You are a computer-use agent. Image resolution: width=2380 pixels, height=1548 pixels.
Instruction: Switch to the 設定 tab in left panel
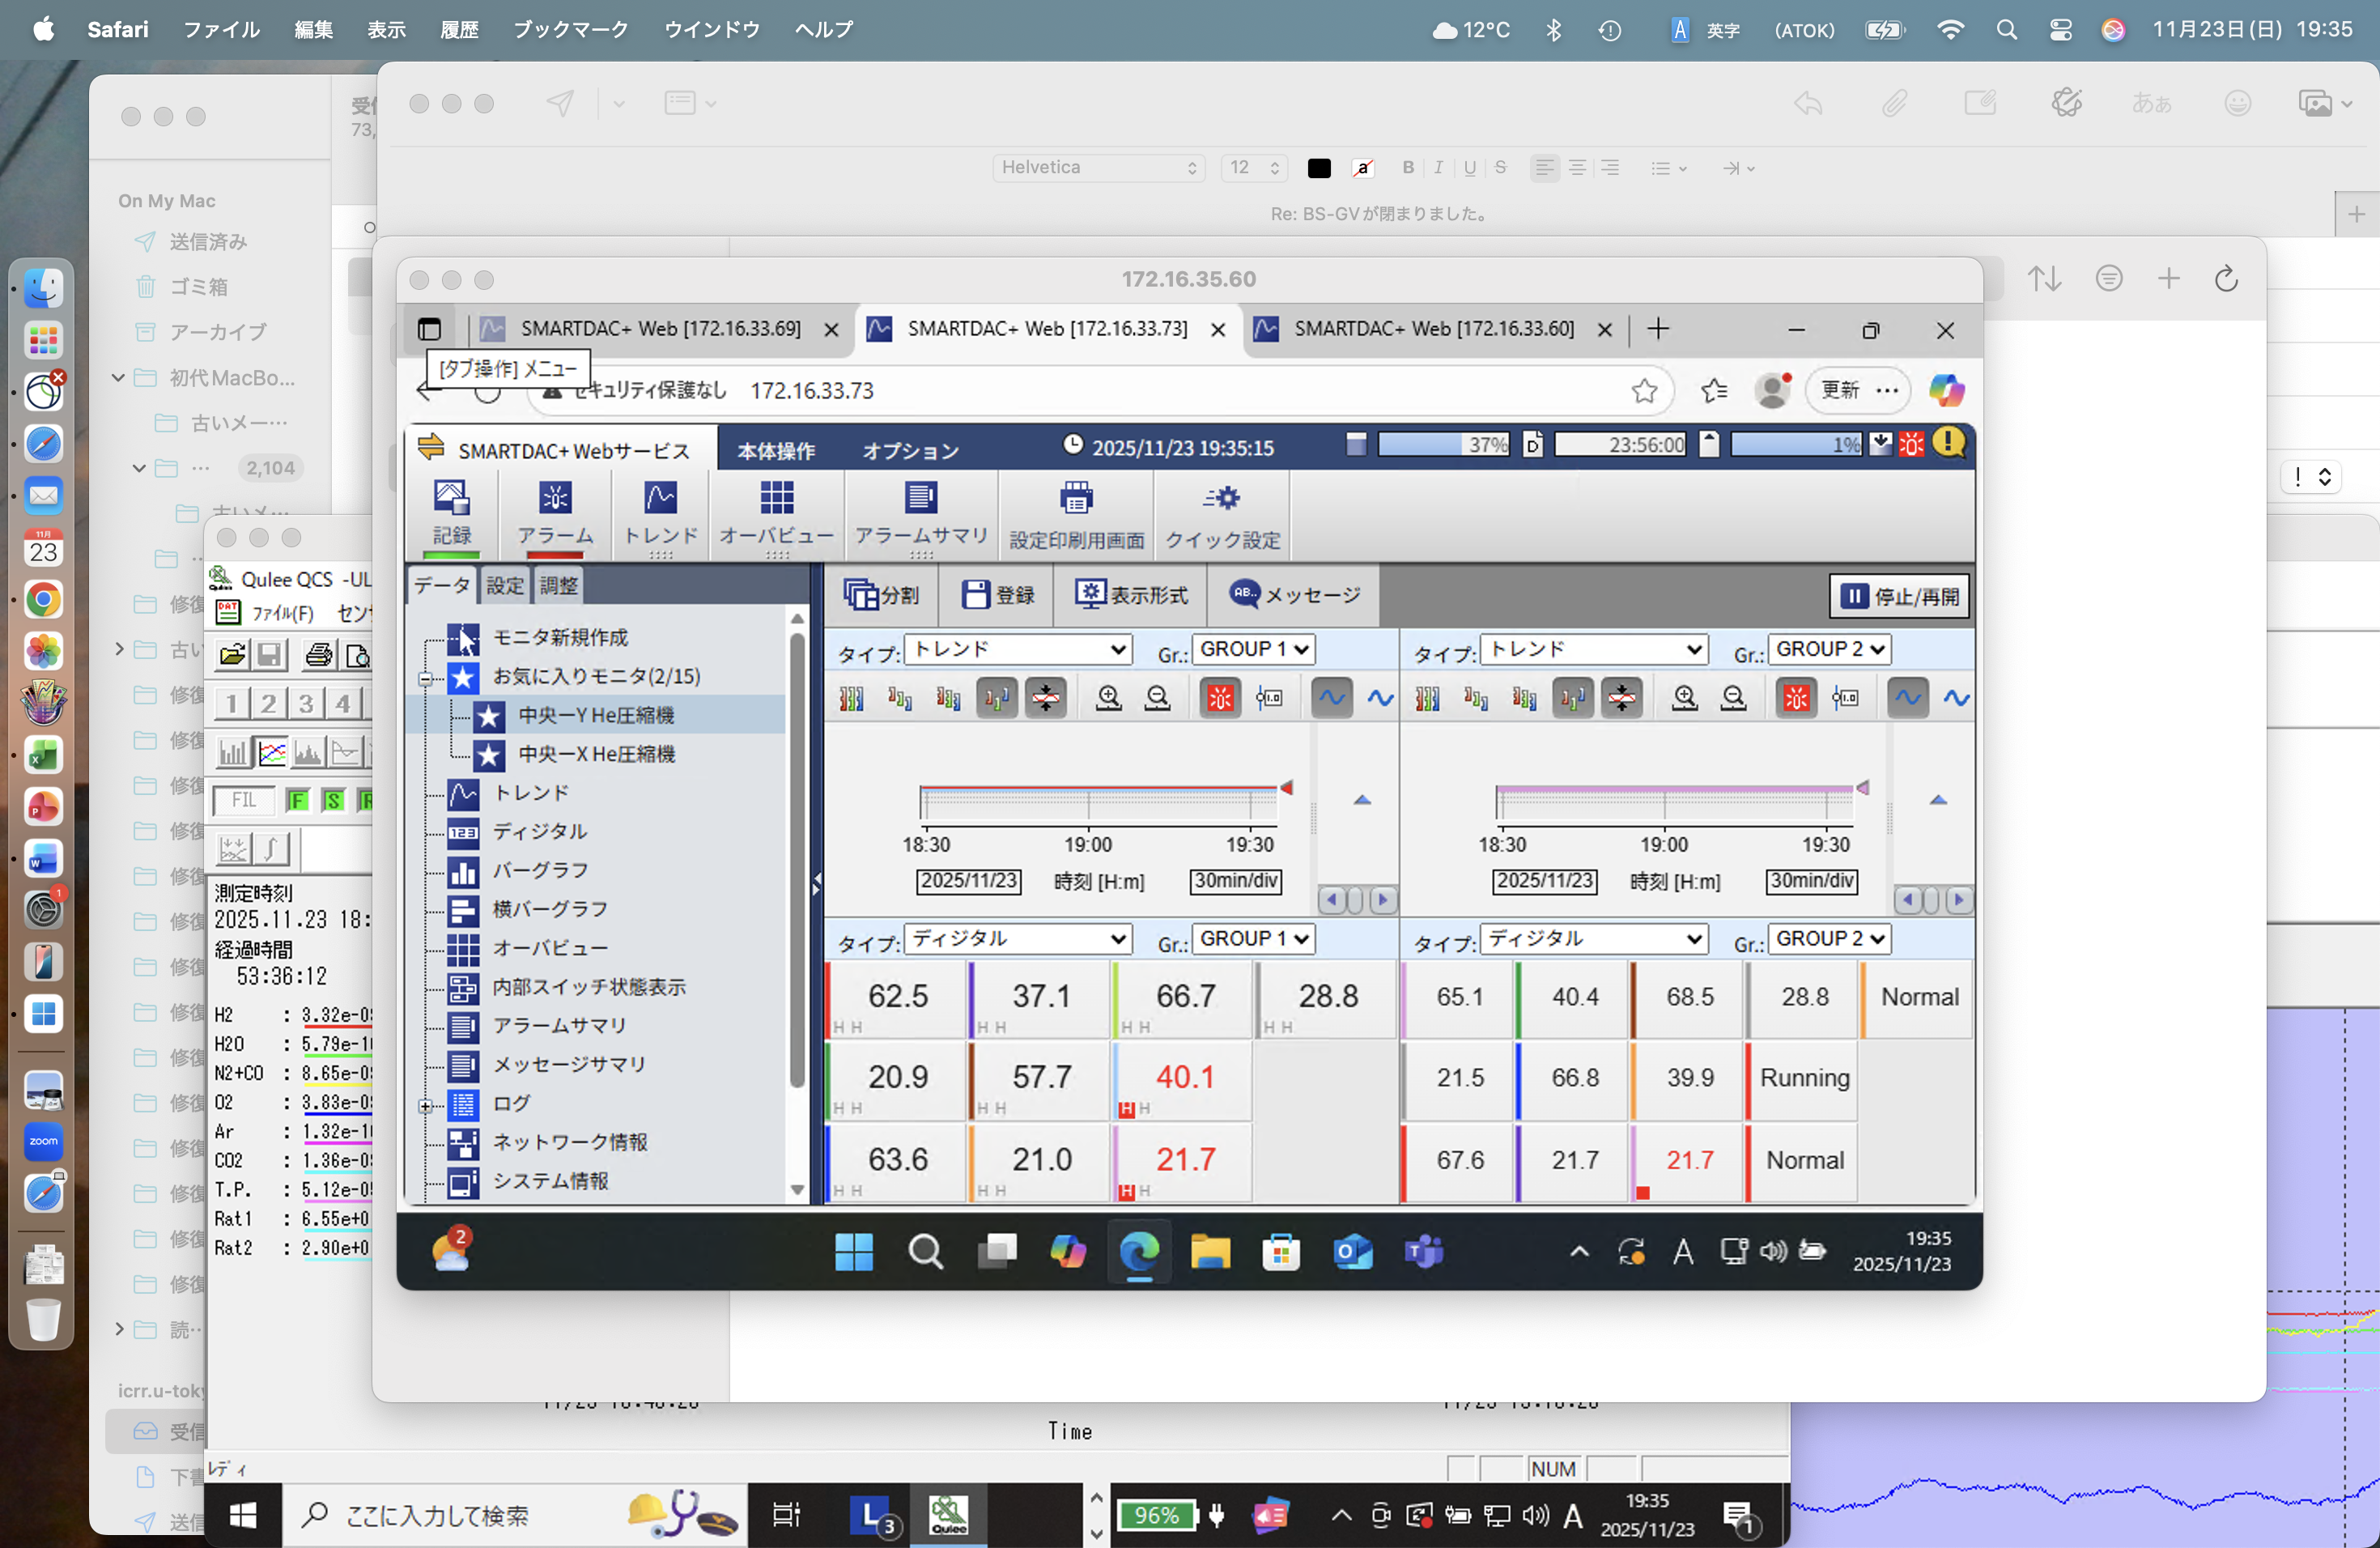point(504,585)
